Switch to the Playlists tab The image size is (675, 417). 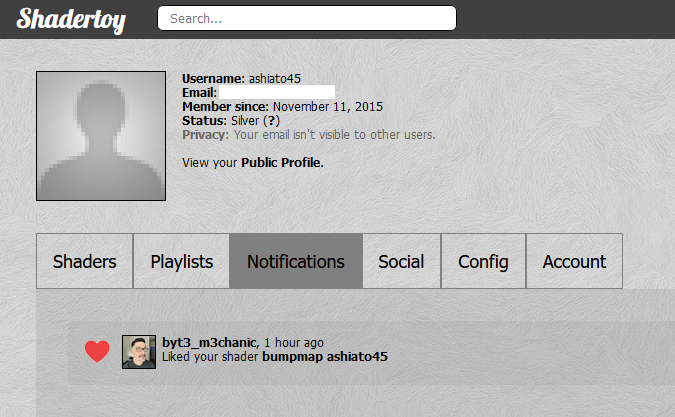(x=181, y=261)
